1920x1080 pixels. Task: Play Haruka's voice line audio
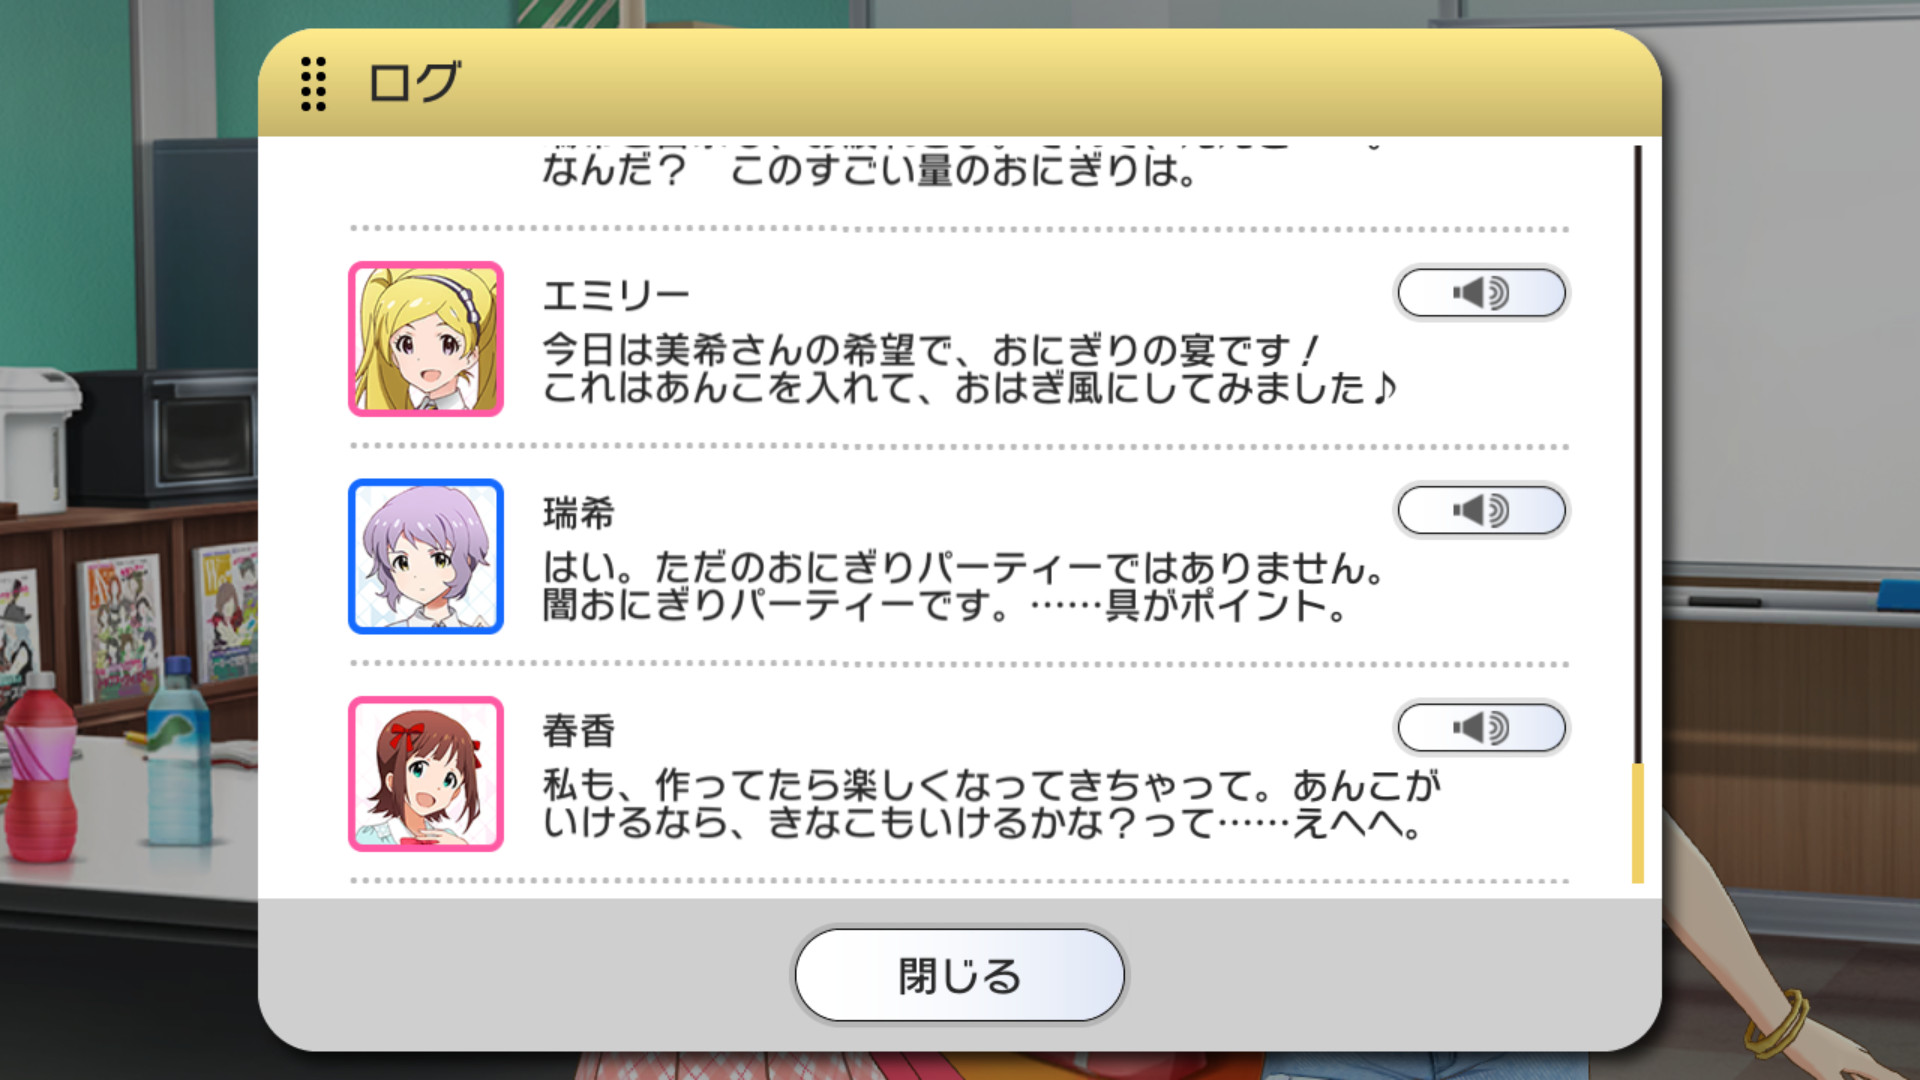point(1481,728)
